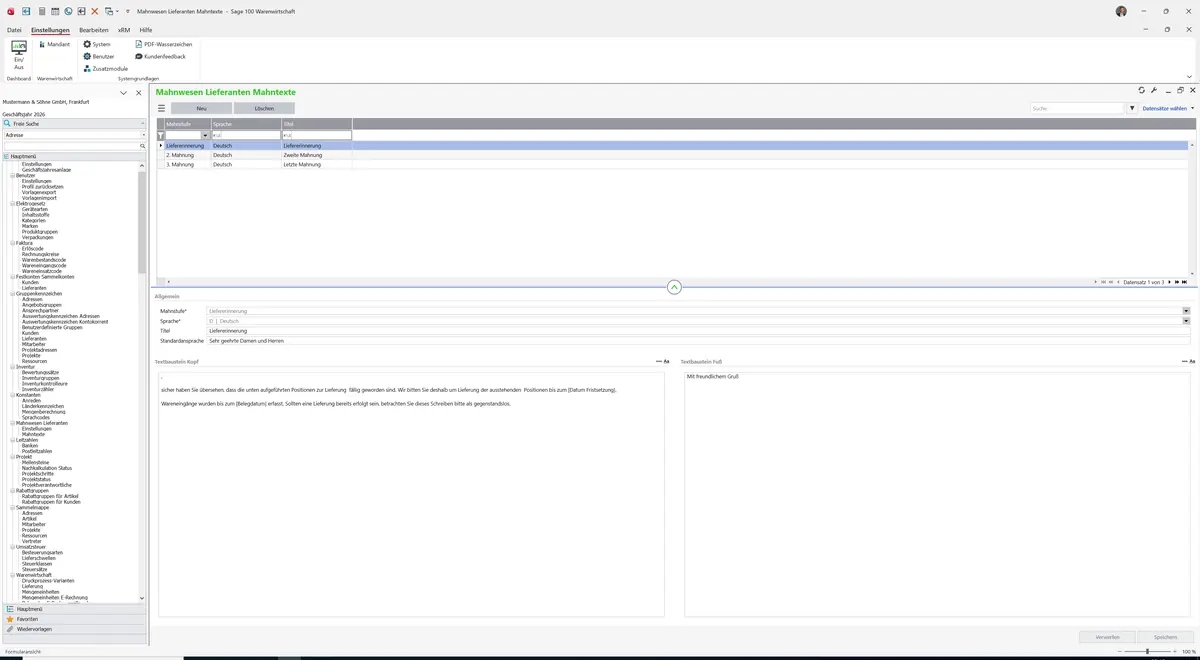Open the Hilfe menu tab

click(146, 30)
